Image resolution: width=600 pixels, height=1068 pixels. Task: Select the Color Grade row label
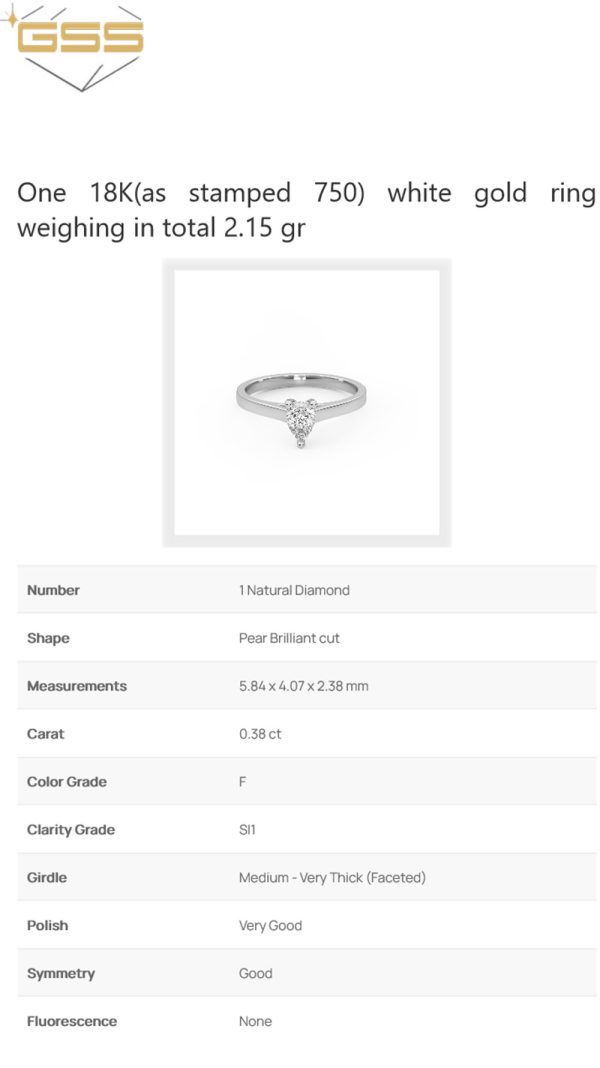[x=67, y=781]
